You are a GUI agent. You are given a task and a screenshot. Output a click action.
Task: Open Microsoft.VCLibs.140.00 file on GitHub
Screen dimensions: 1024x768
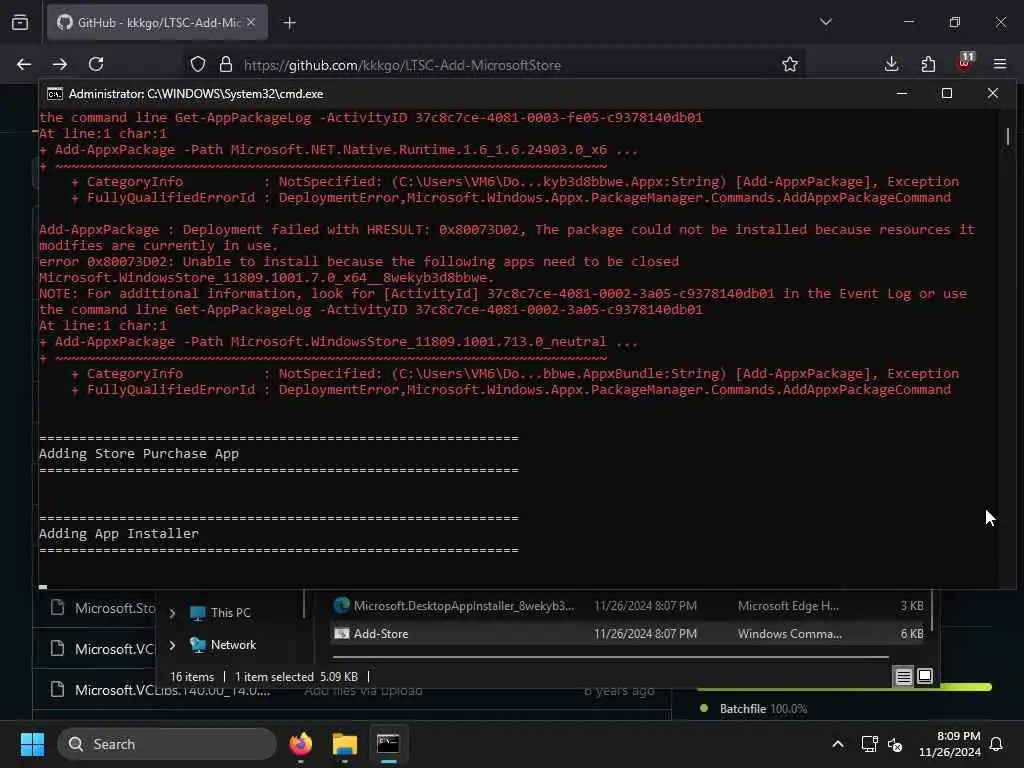(172, 690)
